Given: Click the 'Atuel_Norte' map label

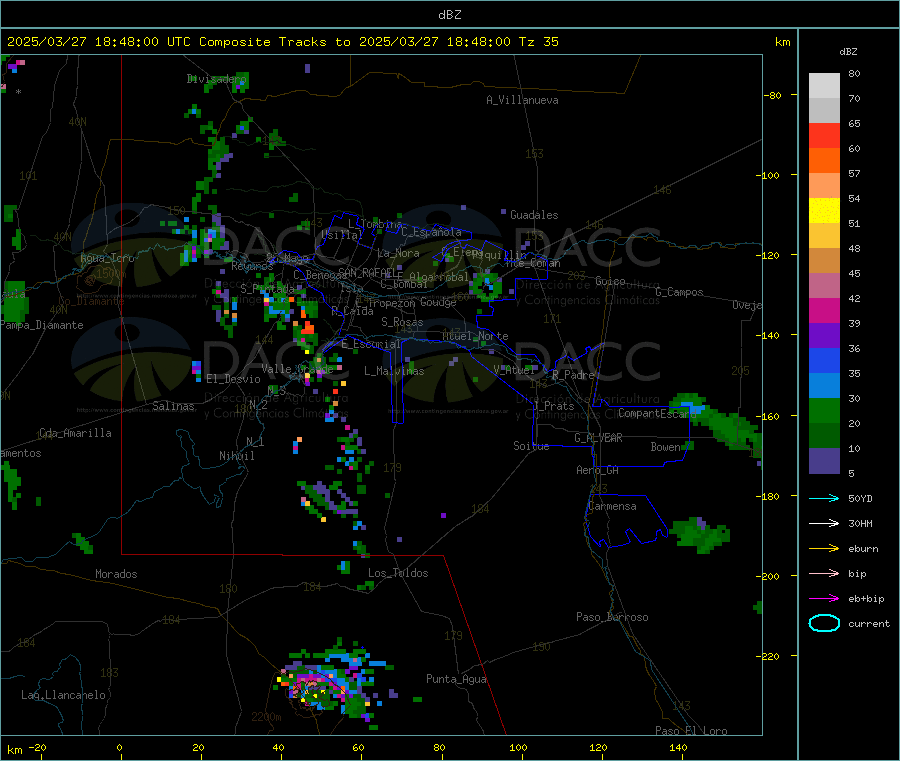Looking at the screenshot, I should (475, 336).
